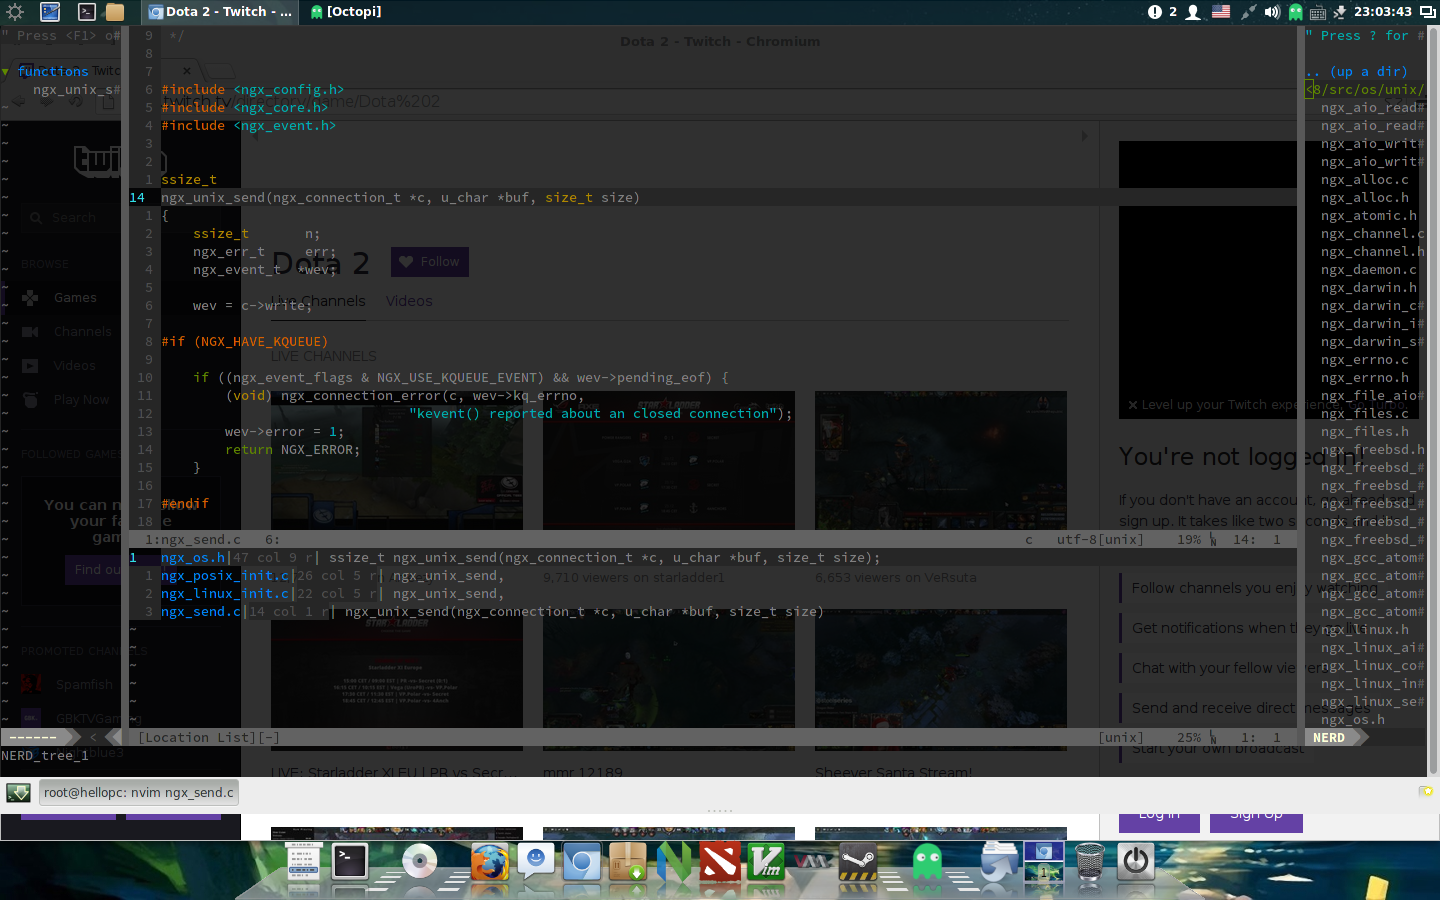The height and width of the screenshot is (900, 1440).
Task: Click the 1:ngx_send.c status line
Action: click(x=712, y=540)
